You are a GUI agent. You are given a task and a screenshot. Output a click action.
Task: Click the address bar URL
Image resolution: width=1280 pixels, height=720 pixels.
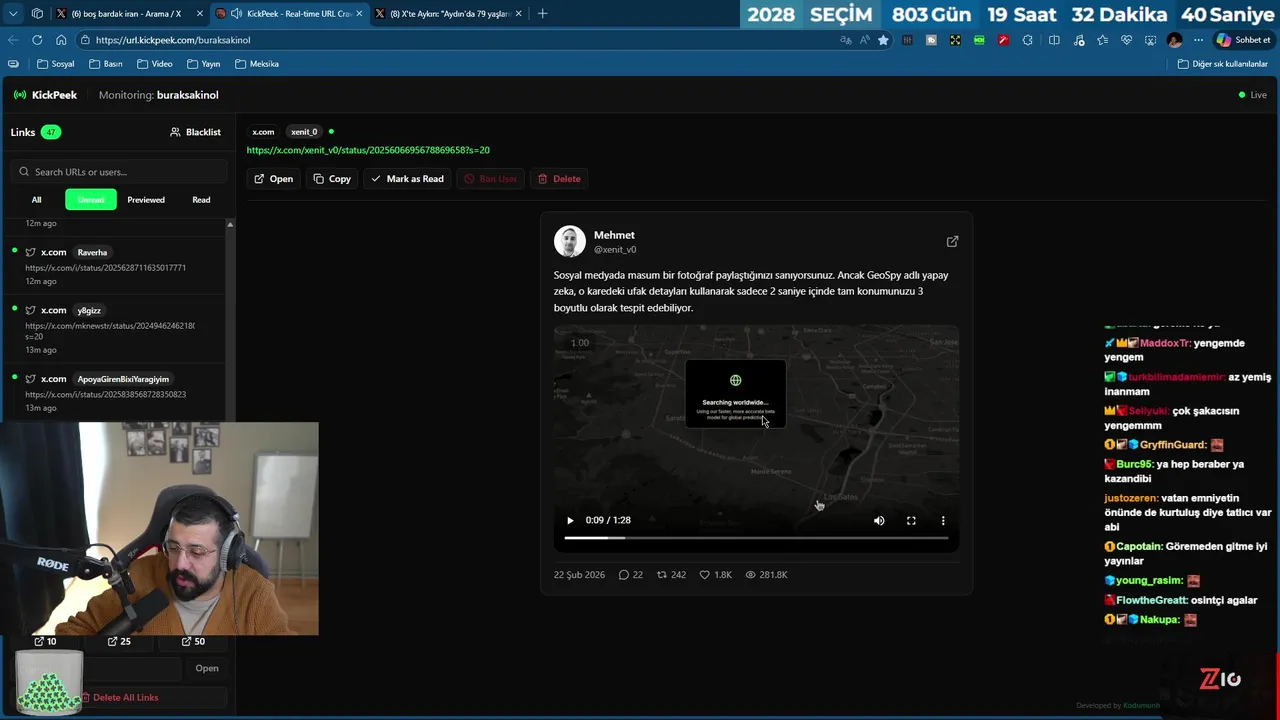point(173,40)
